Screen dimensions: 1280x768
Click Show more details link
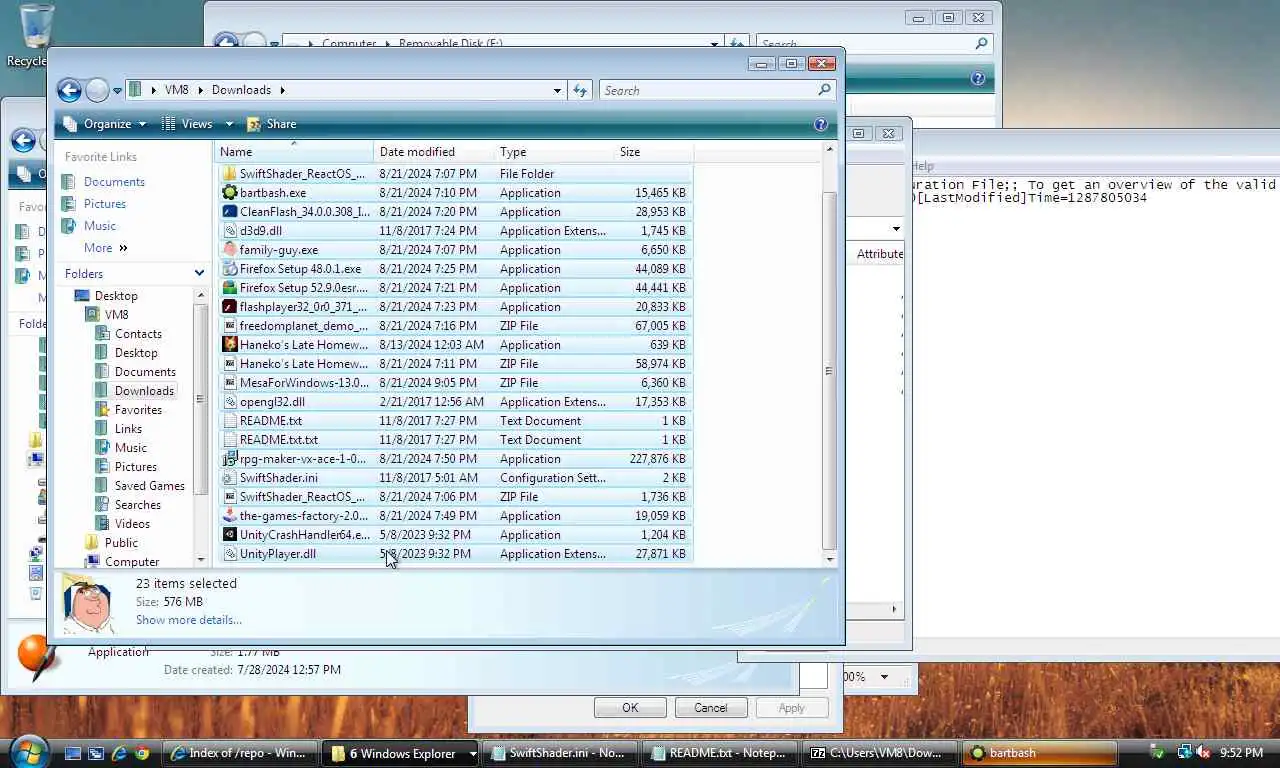pos(189,620)
